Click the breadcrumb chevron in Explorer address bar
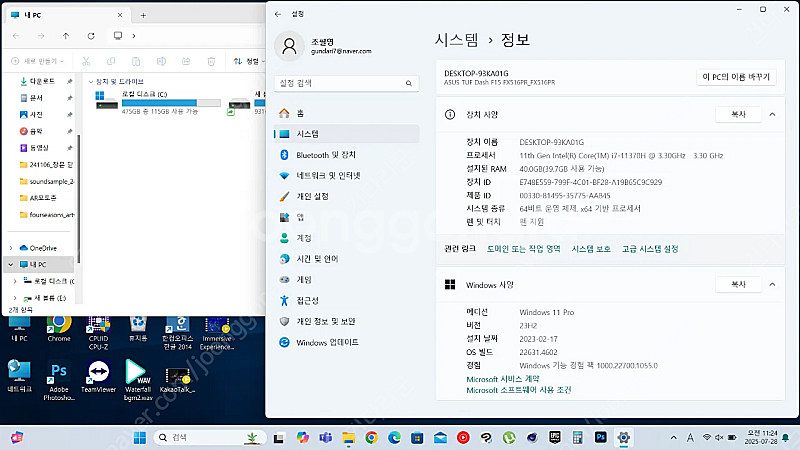Image resolution: width=800 pixels, height=450 pixels. [134, 36]
